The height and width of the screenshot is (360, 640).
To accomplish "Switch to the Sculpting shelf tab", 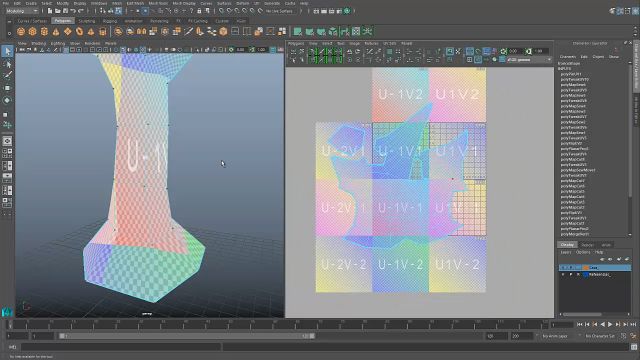I will click(87, 21).
